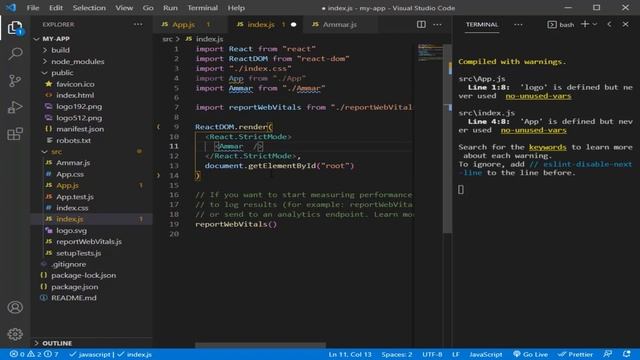Open Explorer panel ellipsis menu
This screenshot has height=360, width=640.
(138, 24)
